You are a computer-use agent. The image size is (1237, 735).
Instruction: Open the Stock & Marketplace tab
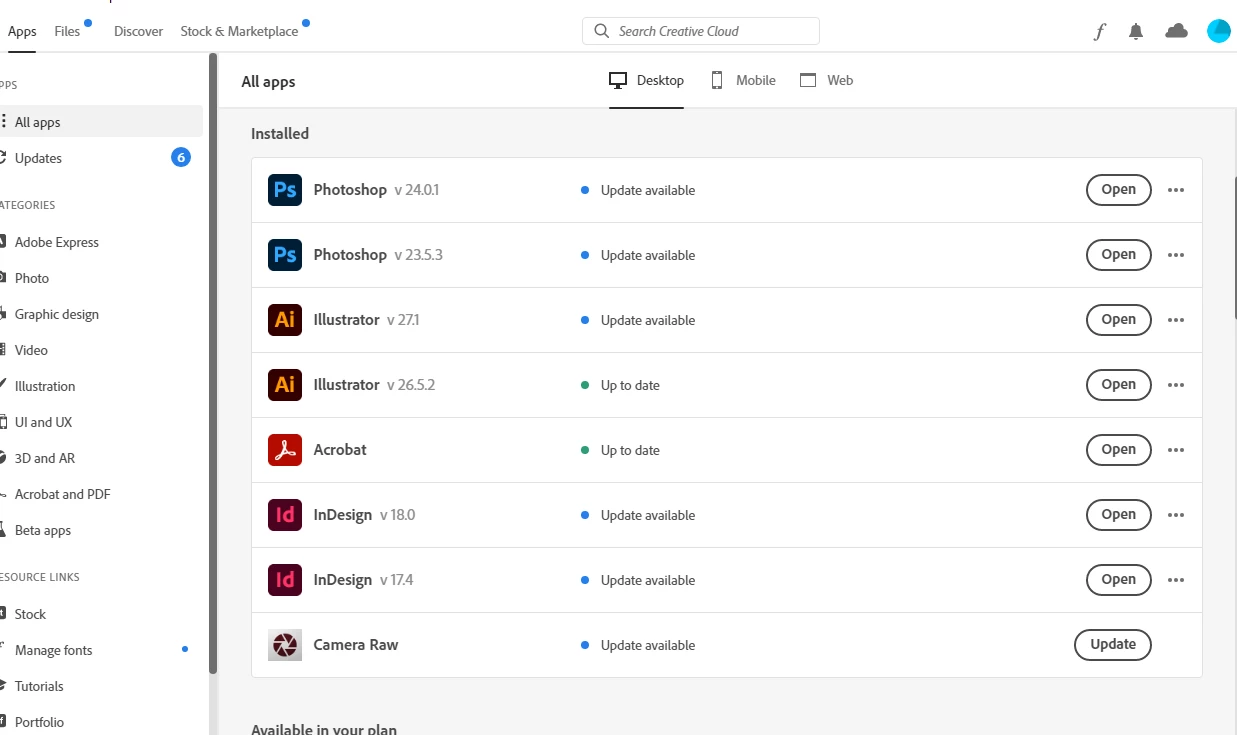point(239,31)
